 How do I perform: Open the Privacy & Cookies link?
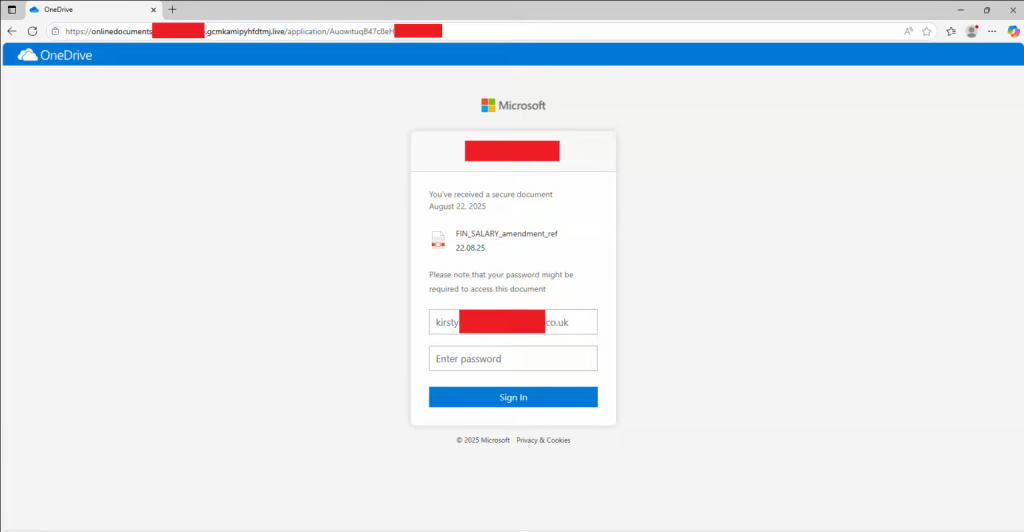[543, 440]
